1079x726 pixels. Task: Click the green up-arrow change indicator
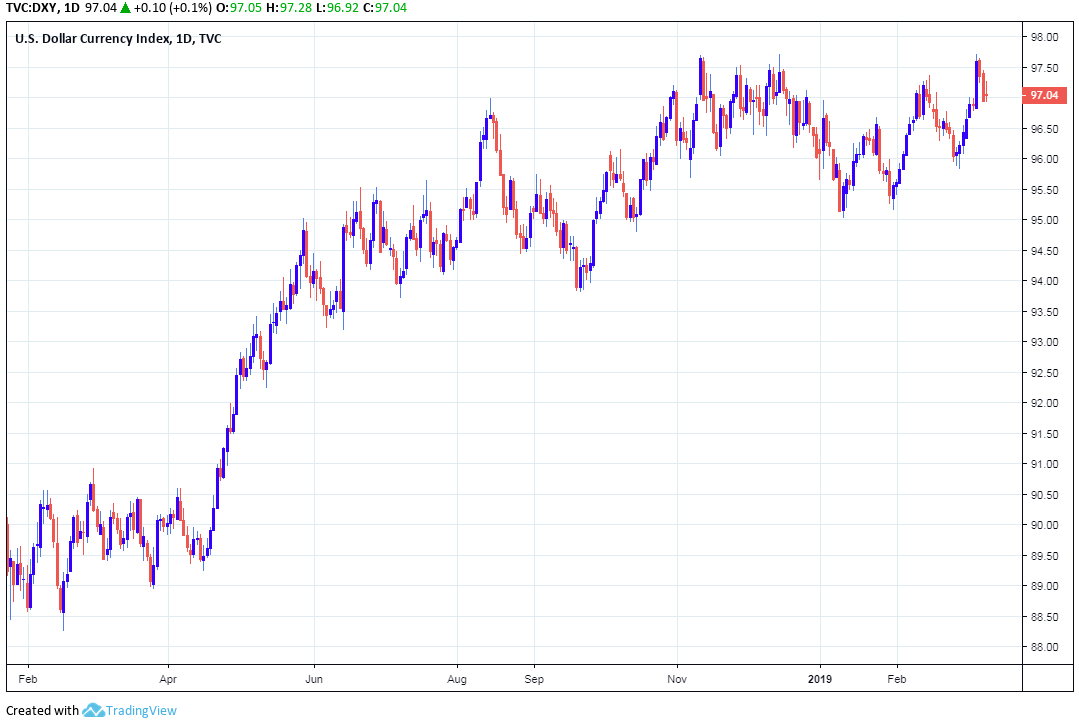[x=151, y=9]
